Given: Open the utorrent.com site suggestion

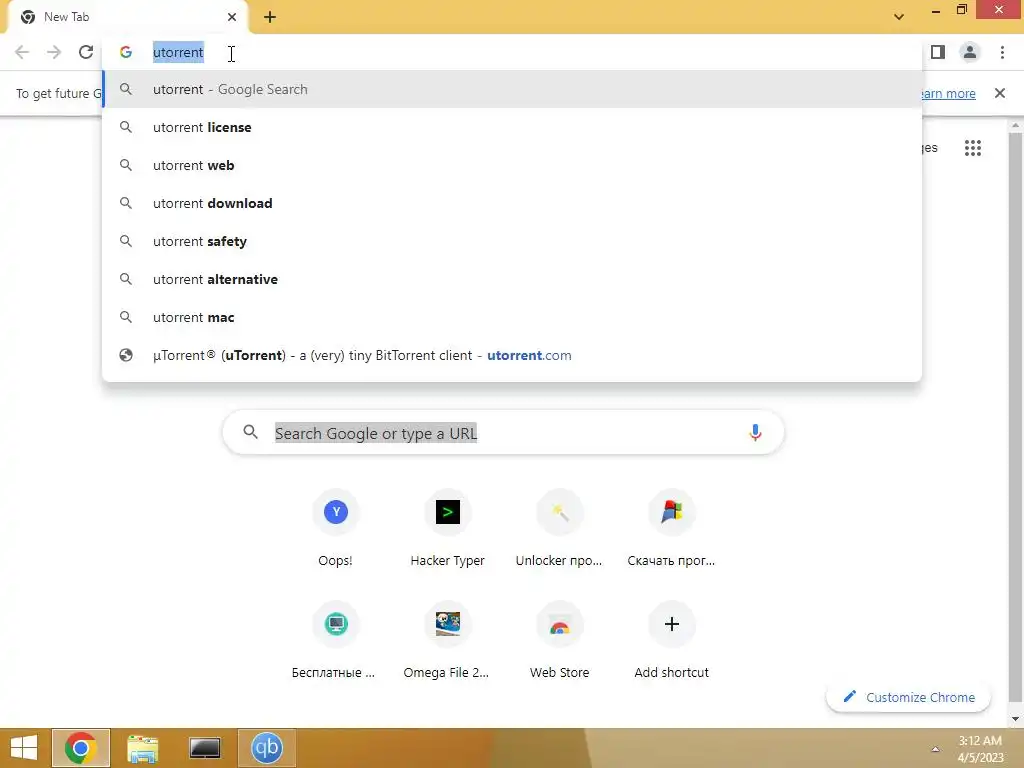Looking at the screenshot, I should click(x=512, y=355).
